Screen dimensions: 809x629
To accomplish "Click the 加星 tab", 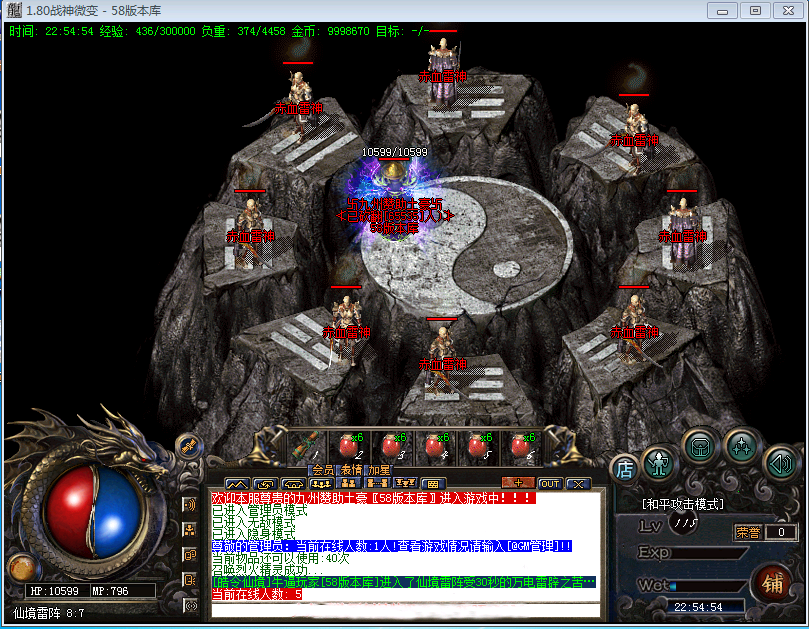I will coord(378,470).
